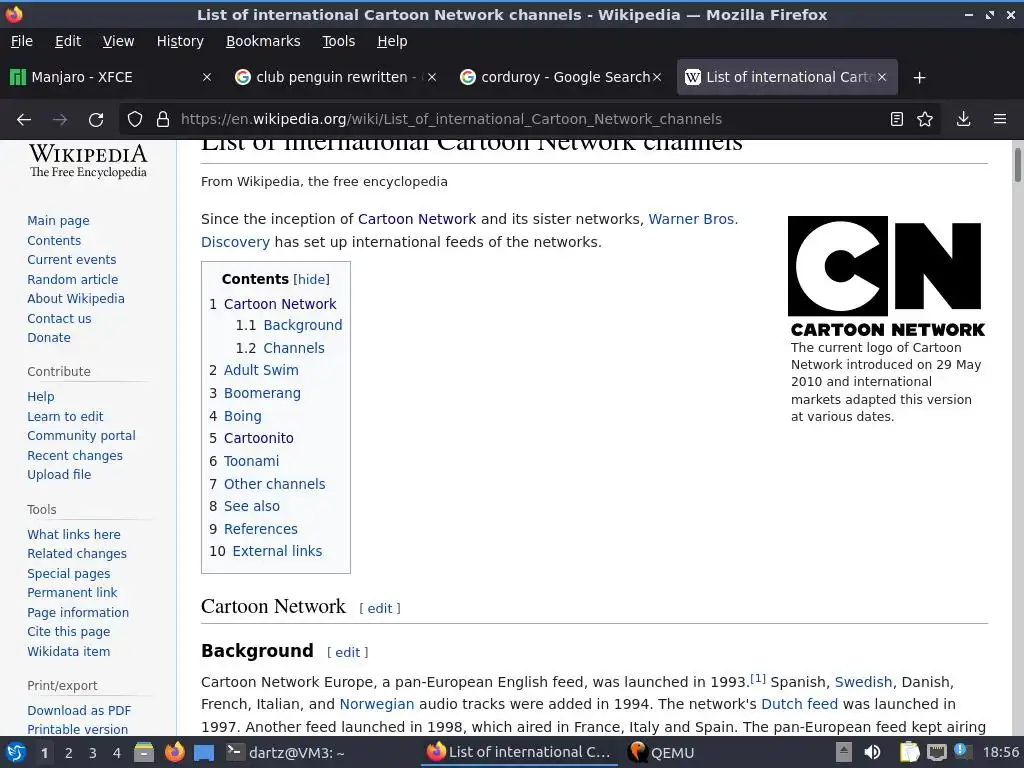The width and height of the screenshot is (1024, 768).
Task: Open the Firefox downloads panel
Action: pos(963,119)
